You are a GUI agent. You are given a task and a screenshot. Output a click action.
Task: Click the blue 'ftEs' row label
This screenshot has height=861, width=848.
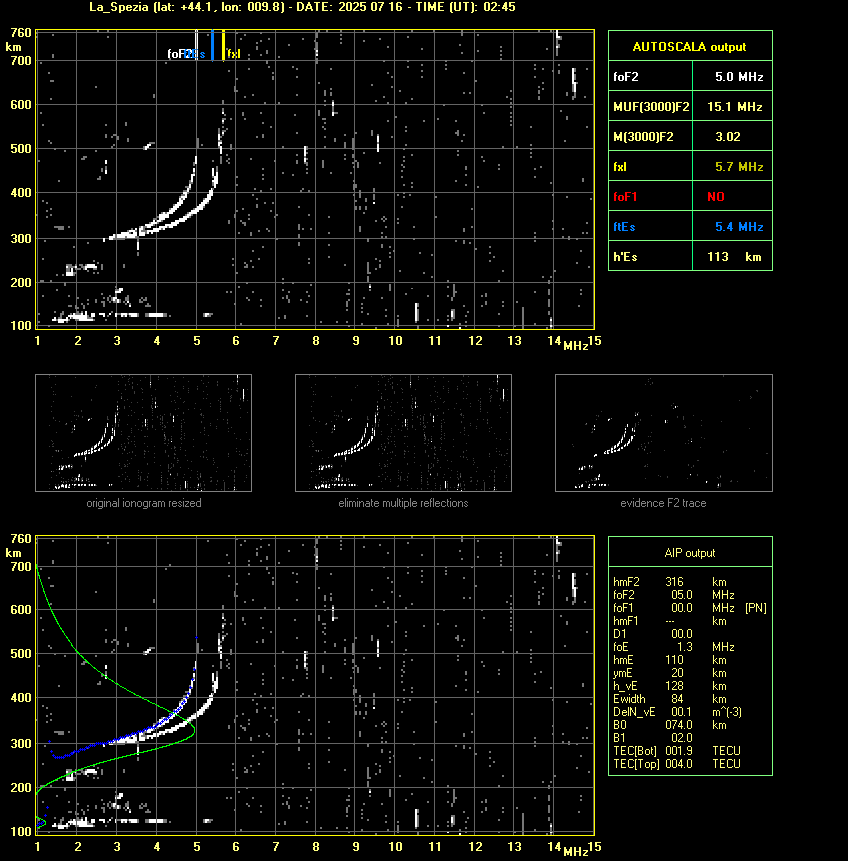[624, 227]
